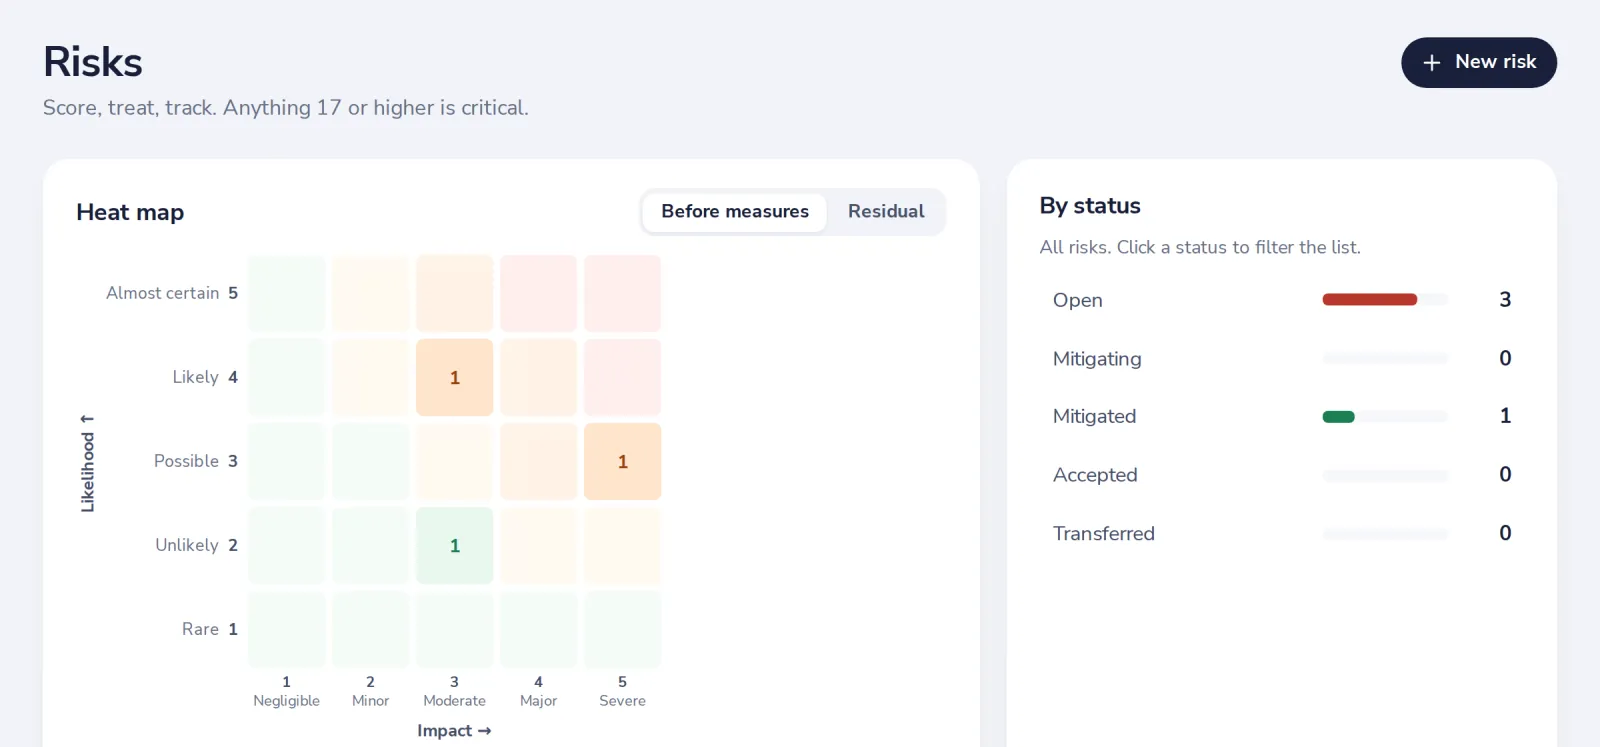The image size is (1600, 747).
Task: Select heat map cell Unlikely 2, Moderate 3
Action: pyautogui.click(x=455, y=545)
